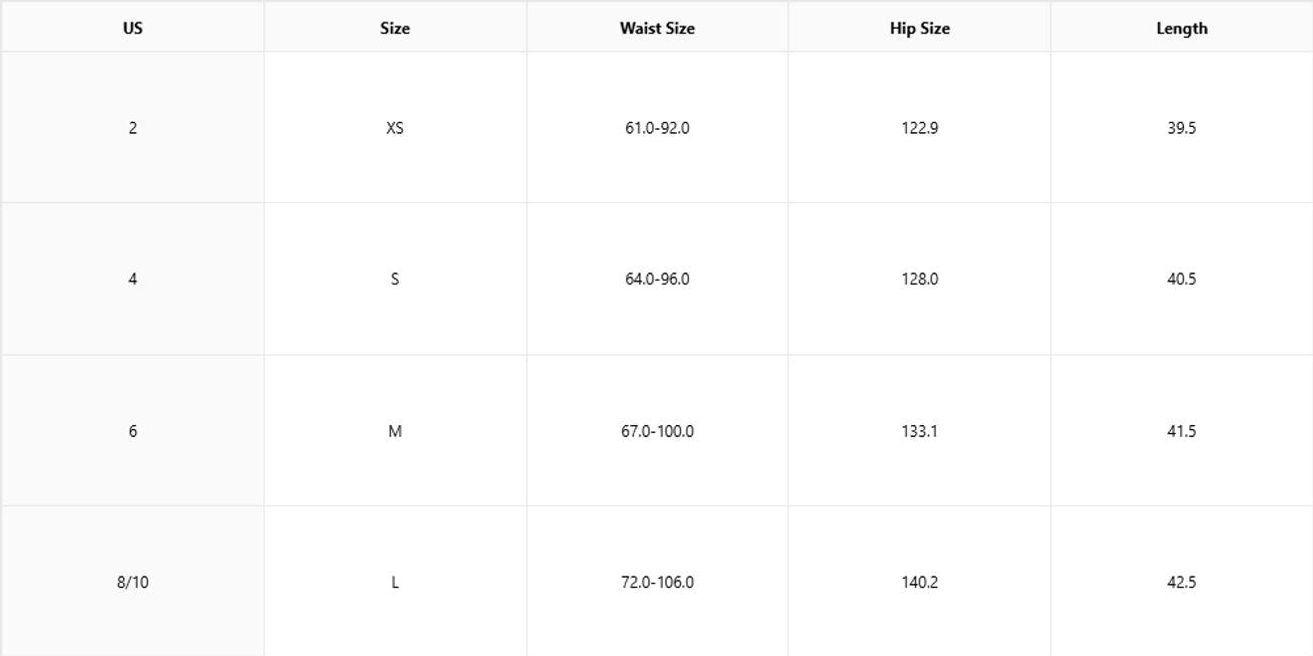The image size is (1313, 656).
Task: Click the Size column header
Action: [x=395, y=28]
